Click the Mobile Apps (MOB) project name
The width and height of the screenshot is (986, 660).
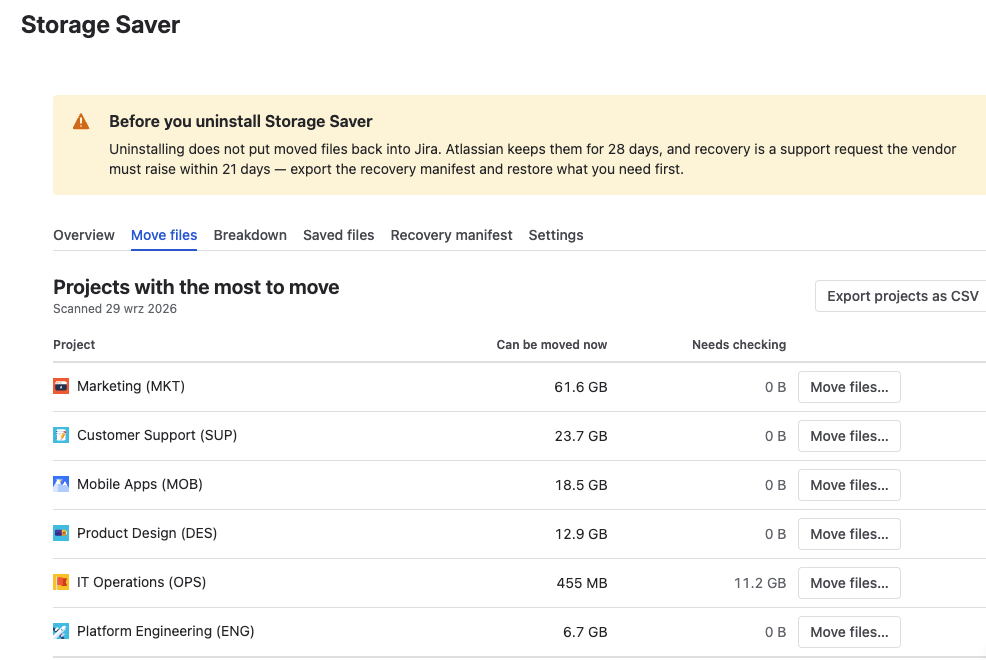coord(140,484)
